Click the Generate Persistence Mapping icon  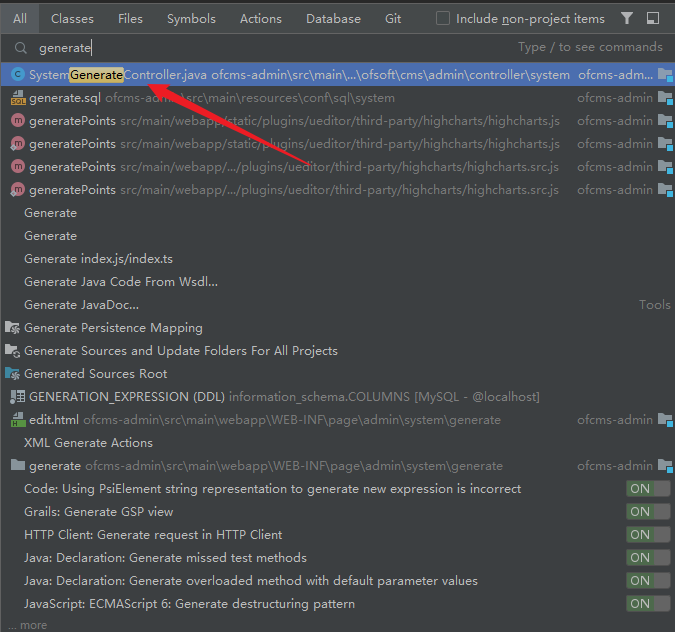(12, 328)
